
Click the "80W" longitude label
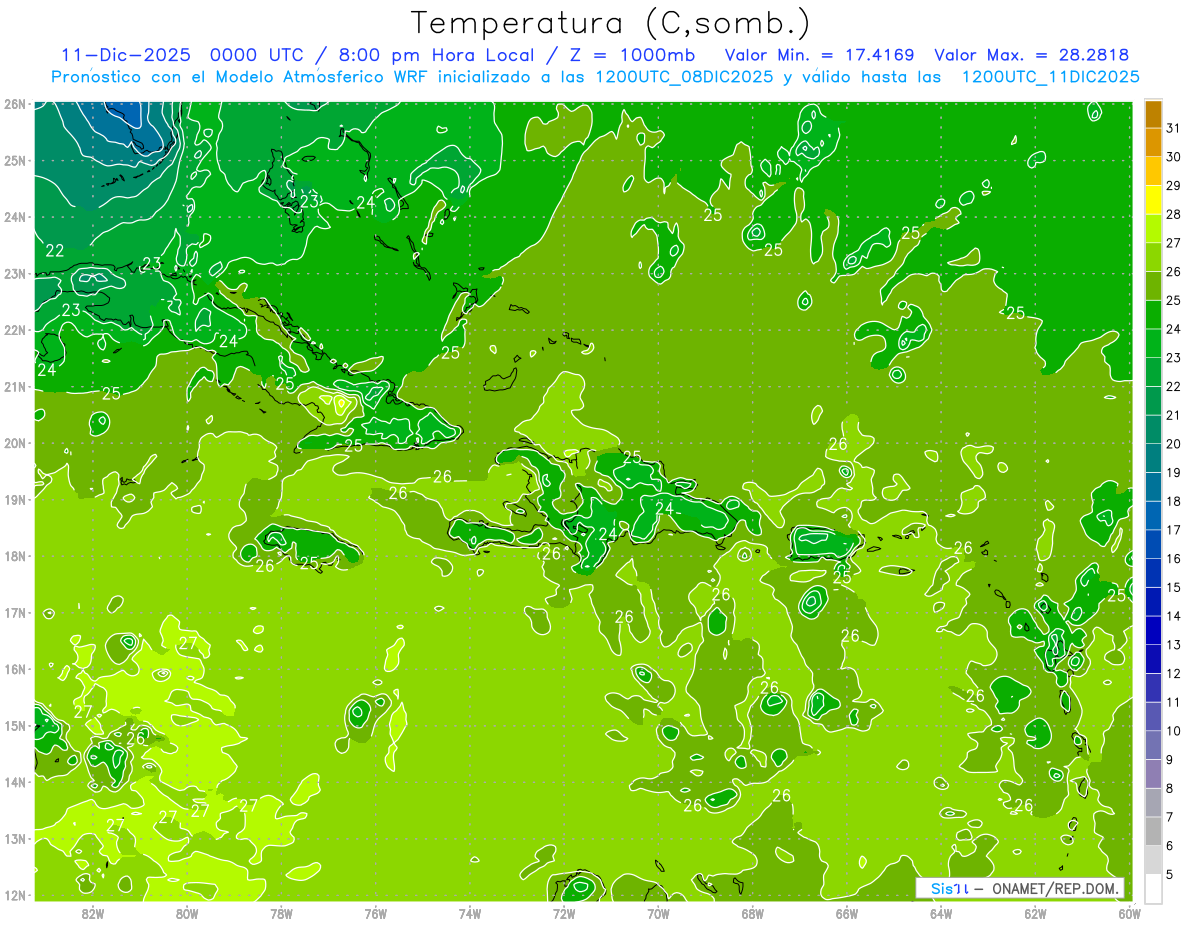pyautogui.click(x=187, y=913)
